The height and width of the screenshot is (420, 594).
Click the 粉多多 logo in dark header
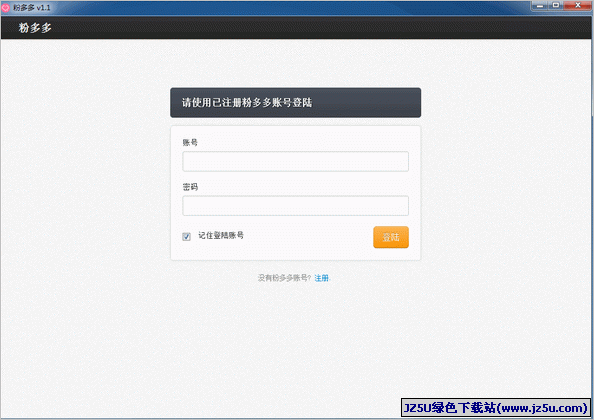click(x=35, y=28)
